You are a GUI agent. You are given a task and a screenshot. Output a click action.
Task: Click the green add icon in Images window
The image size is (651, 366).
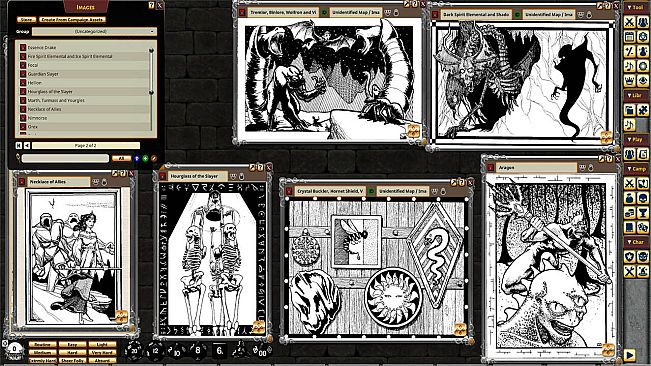point(145,158)
